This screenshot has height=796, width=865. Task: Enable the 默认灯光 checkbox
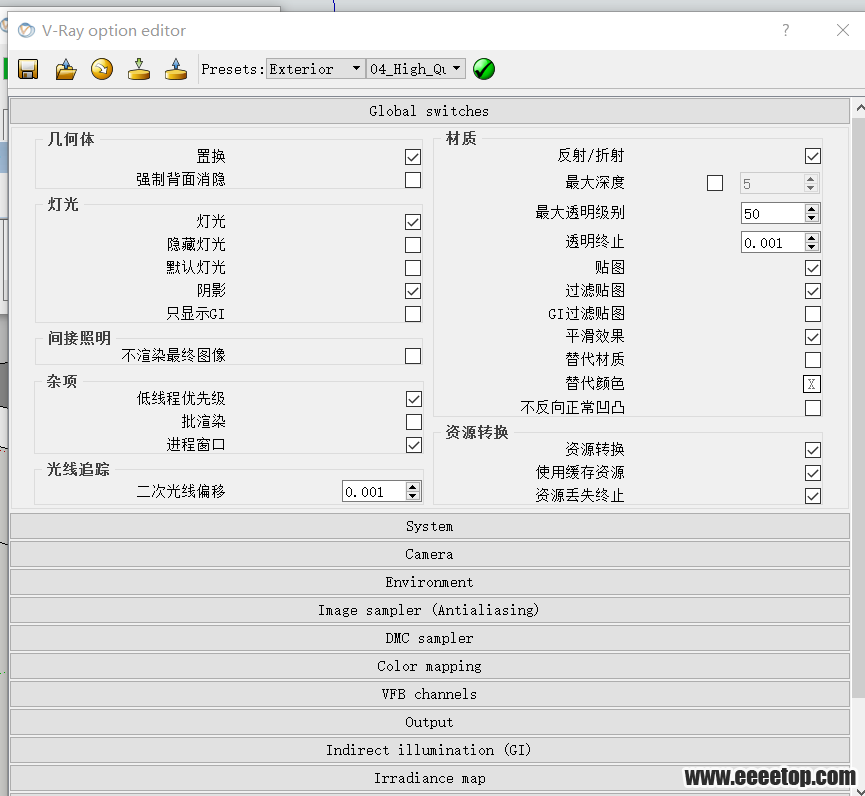[x=413, y=268]
